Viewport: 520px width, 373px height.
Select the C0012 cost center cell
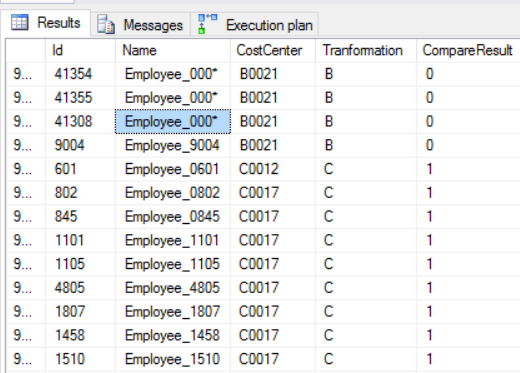coord(273,169)
